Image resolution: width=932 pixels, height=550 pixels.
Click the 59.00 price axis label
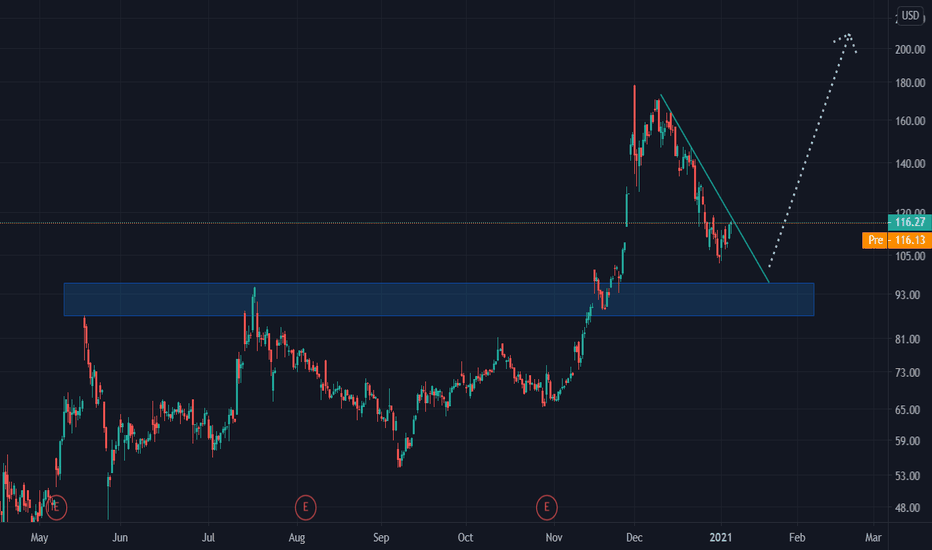(907, 441)
